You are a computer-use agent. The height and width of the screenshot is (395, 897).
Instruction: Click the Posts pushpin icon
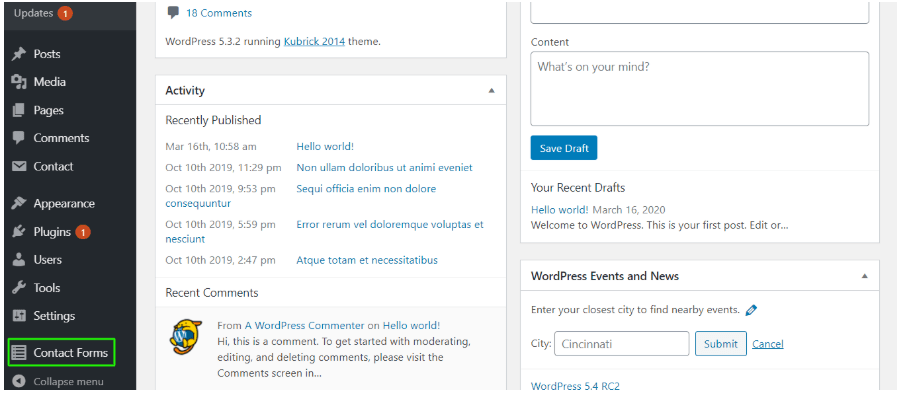[19, 54]
